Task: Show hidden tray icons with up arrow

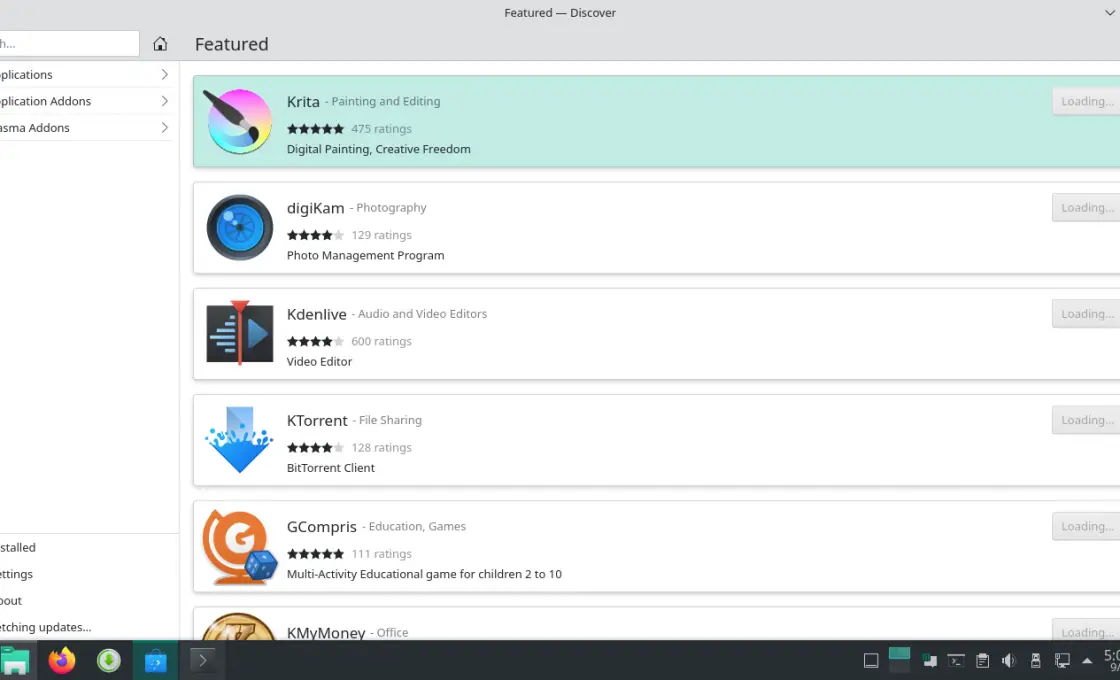Action: pos(1087,661)
